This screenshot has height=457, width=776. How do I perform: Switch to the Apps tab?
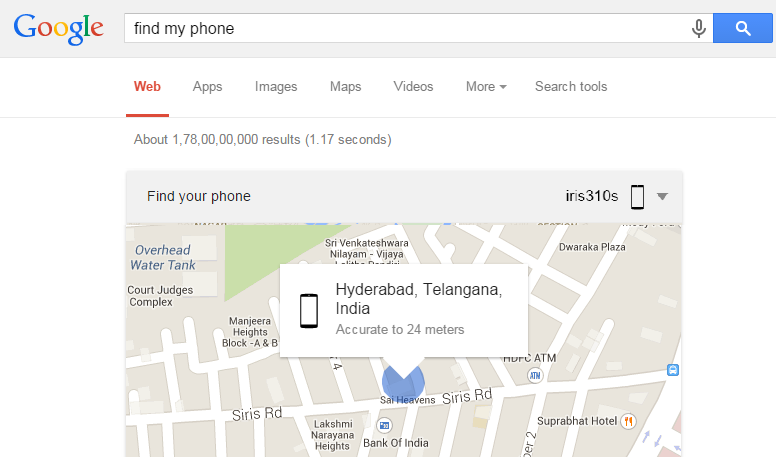pyautogui.click(x=207, y=87)
